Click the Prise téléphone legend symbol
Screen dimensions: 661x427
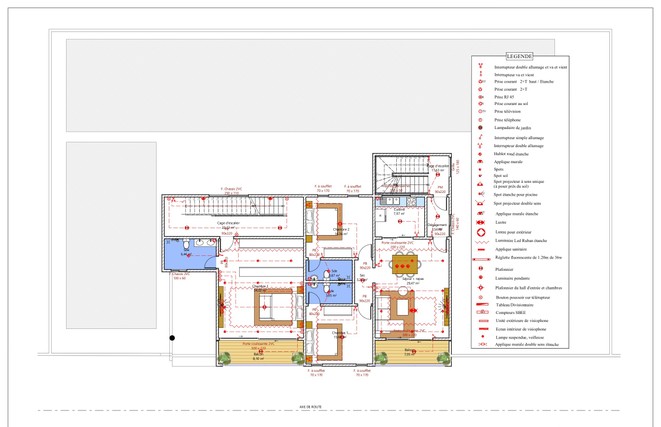pos(480,120)
